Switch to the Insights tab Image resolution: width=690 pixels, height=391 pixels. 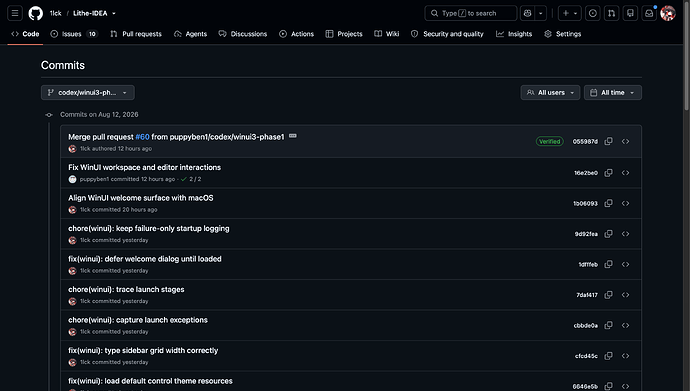[514, 34]
